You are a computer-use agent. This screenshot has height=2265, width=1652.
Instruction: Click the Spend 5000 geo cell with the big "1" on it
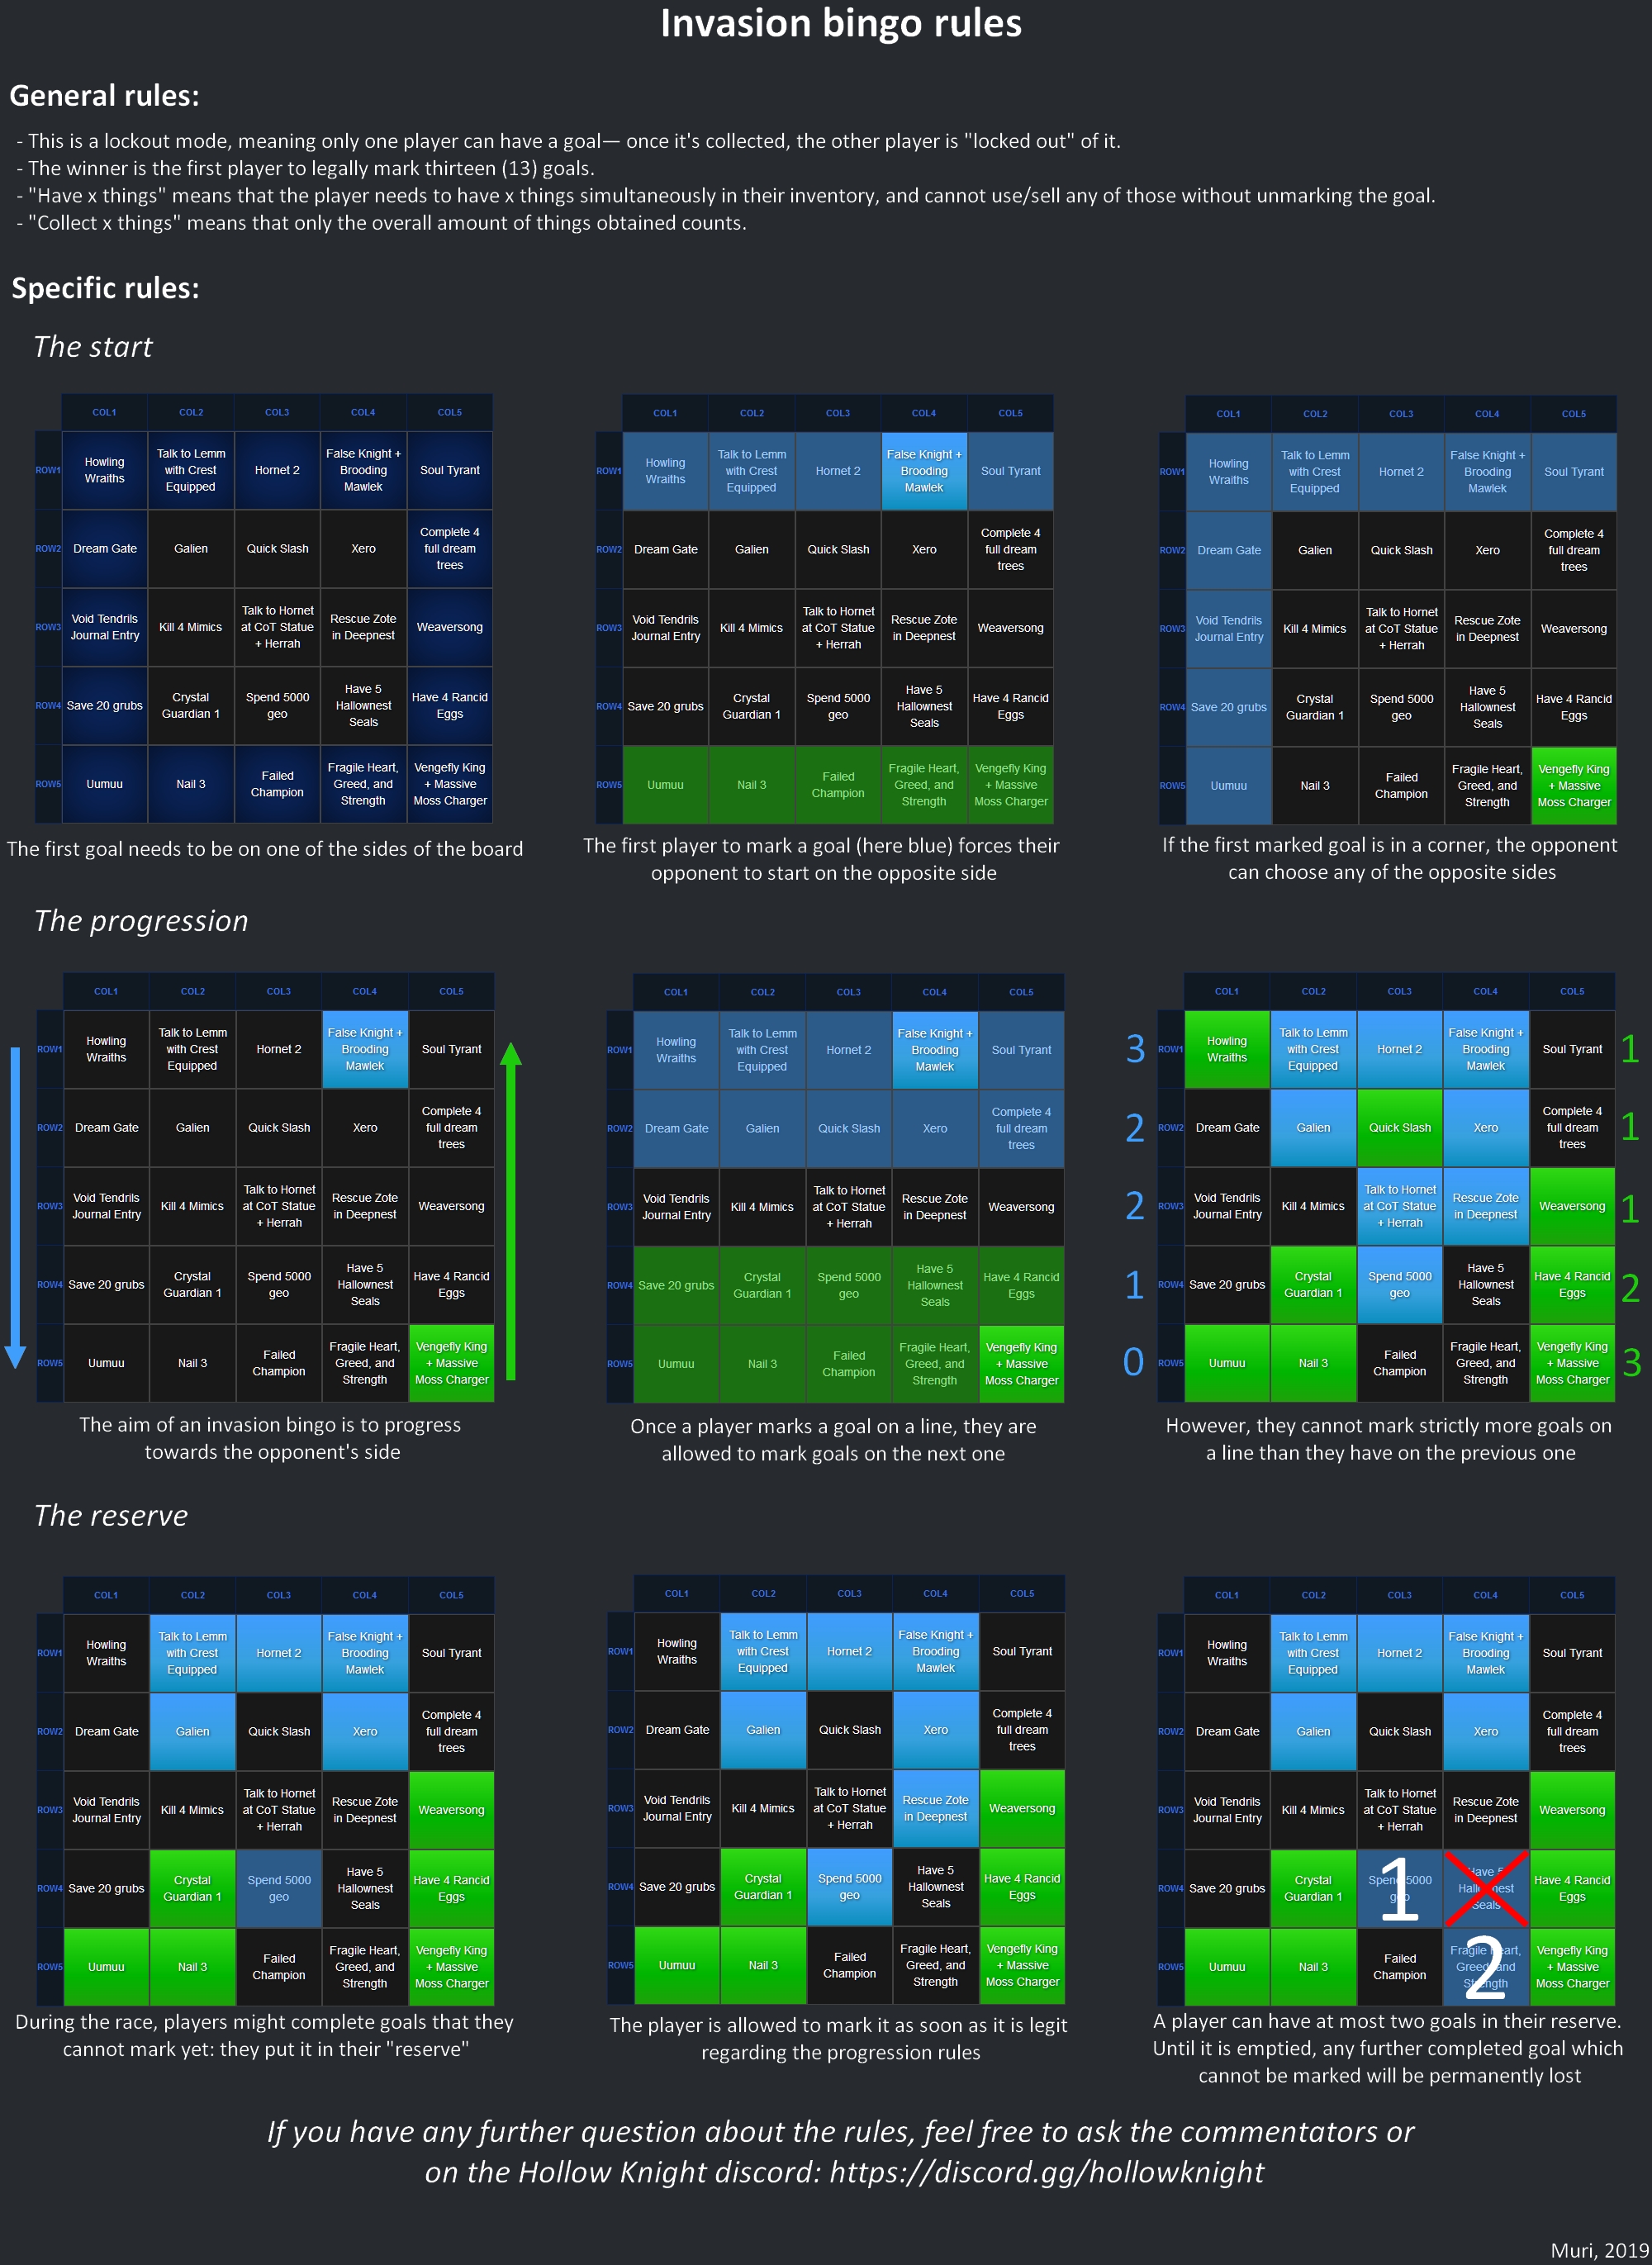(x=1400, y=1888)
